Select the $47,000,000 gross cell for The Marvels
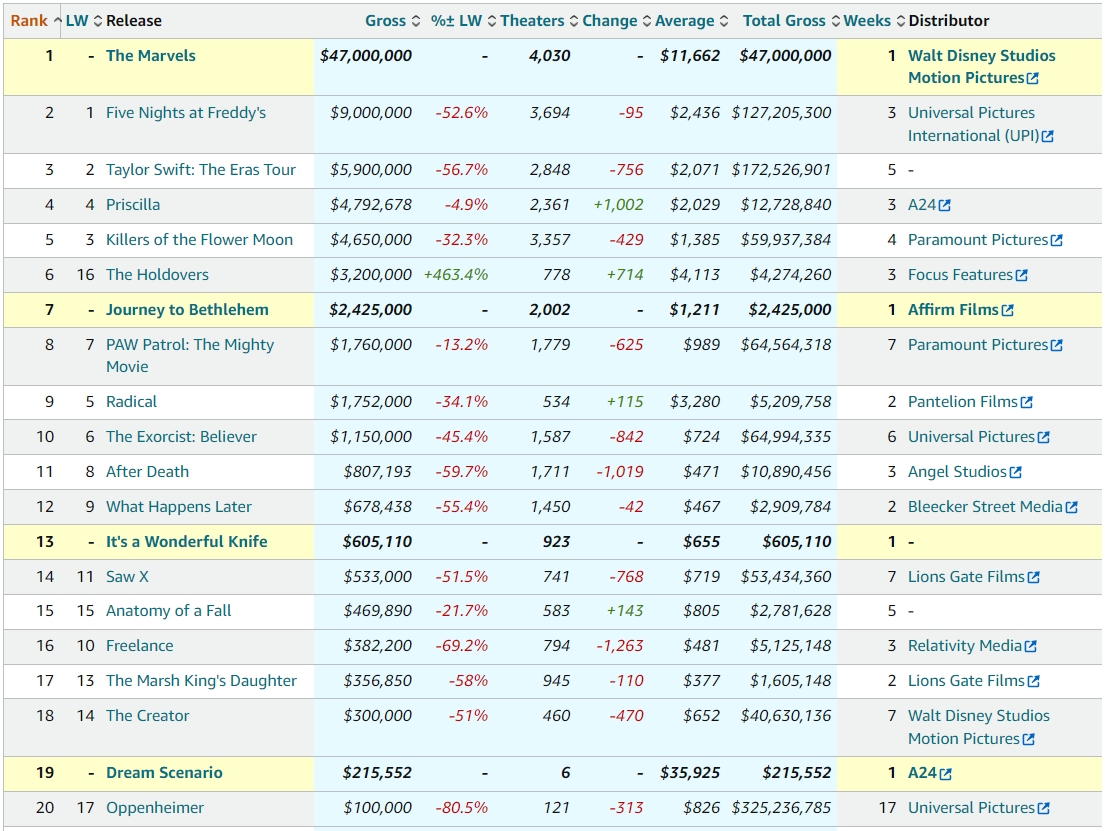Image resolution: width=1105 pixels, height=831 pixels. [x=366, y=56]
